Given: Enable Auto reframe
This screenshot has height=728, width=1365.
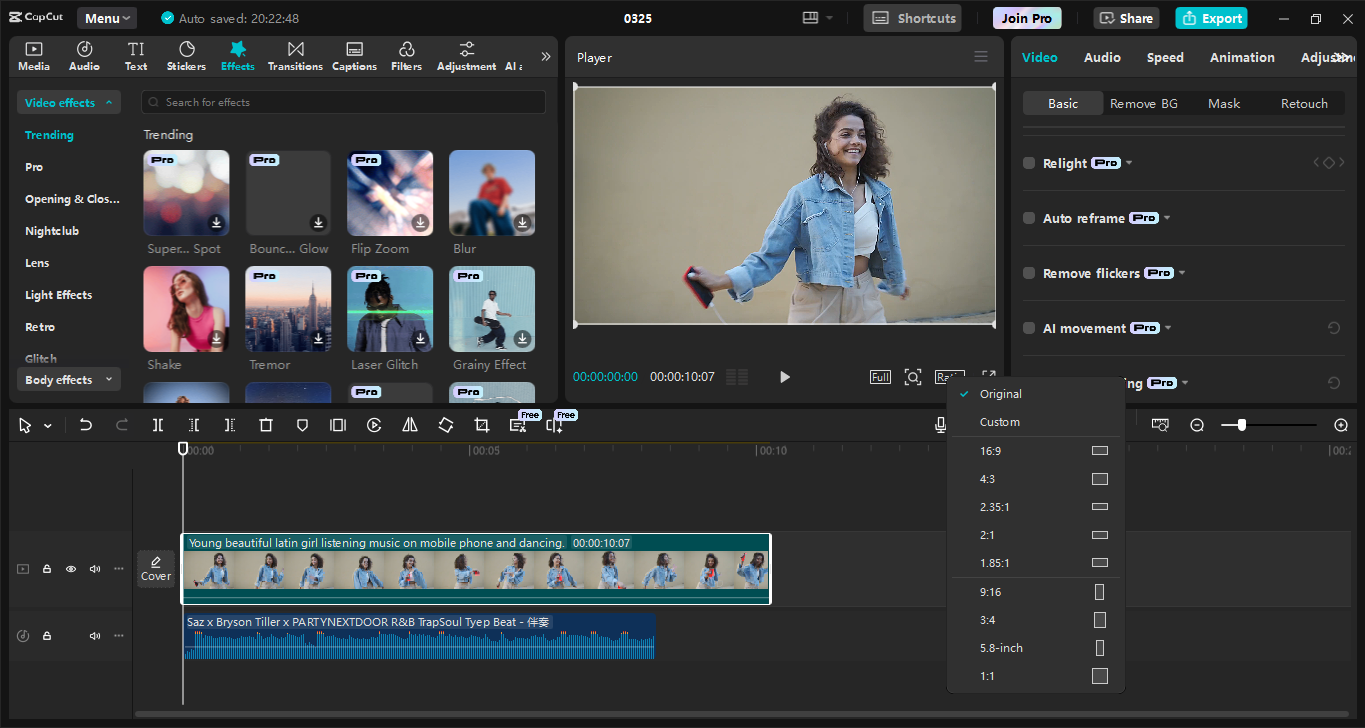Looking at the screenshot, I should point(1028,217).
